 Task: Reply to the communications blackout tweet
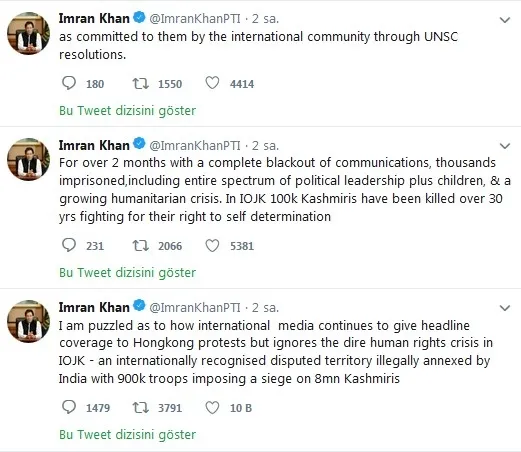pos(69,245)
